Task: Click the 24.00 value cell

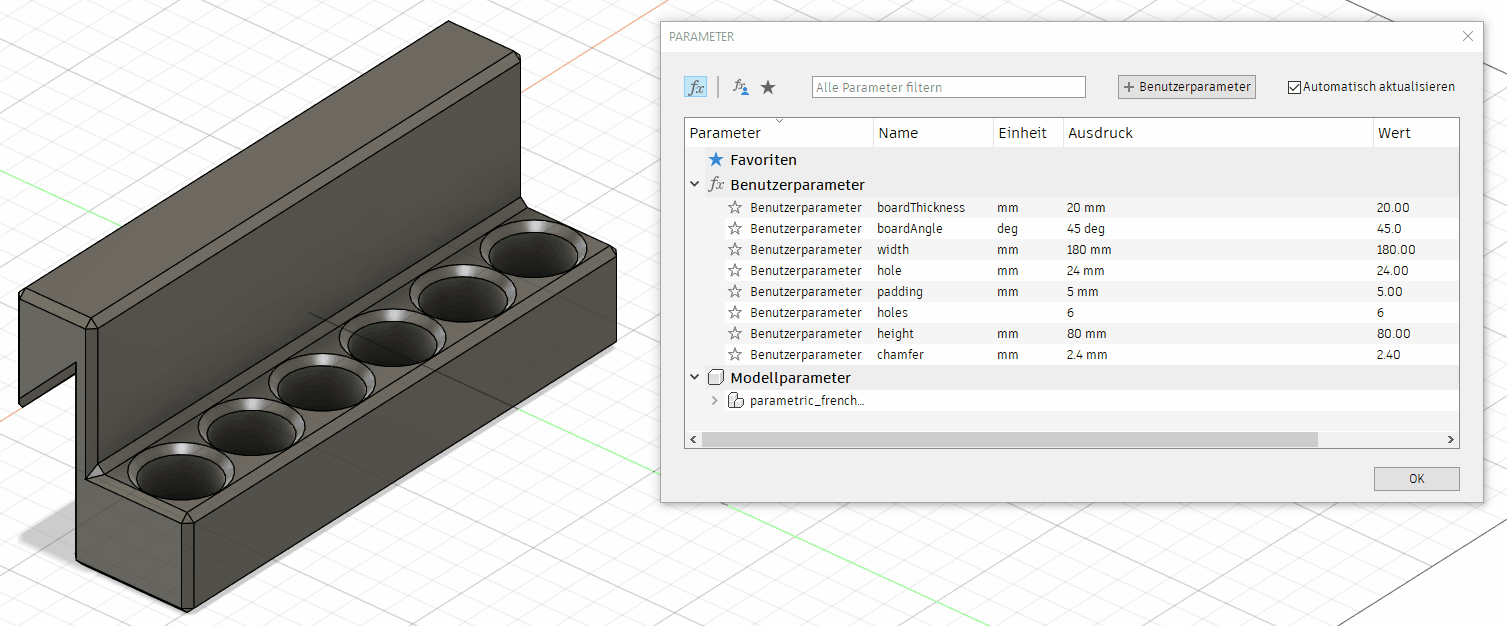Action: 1392,271
